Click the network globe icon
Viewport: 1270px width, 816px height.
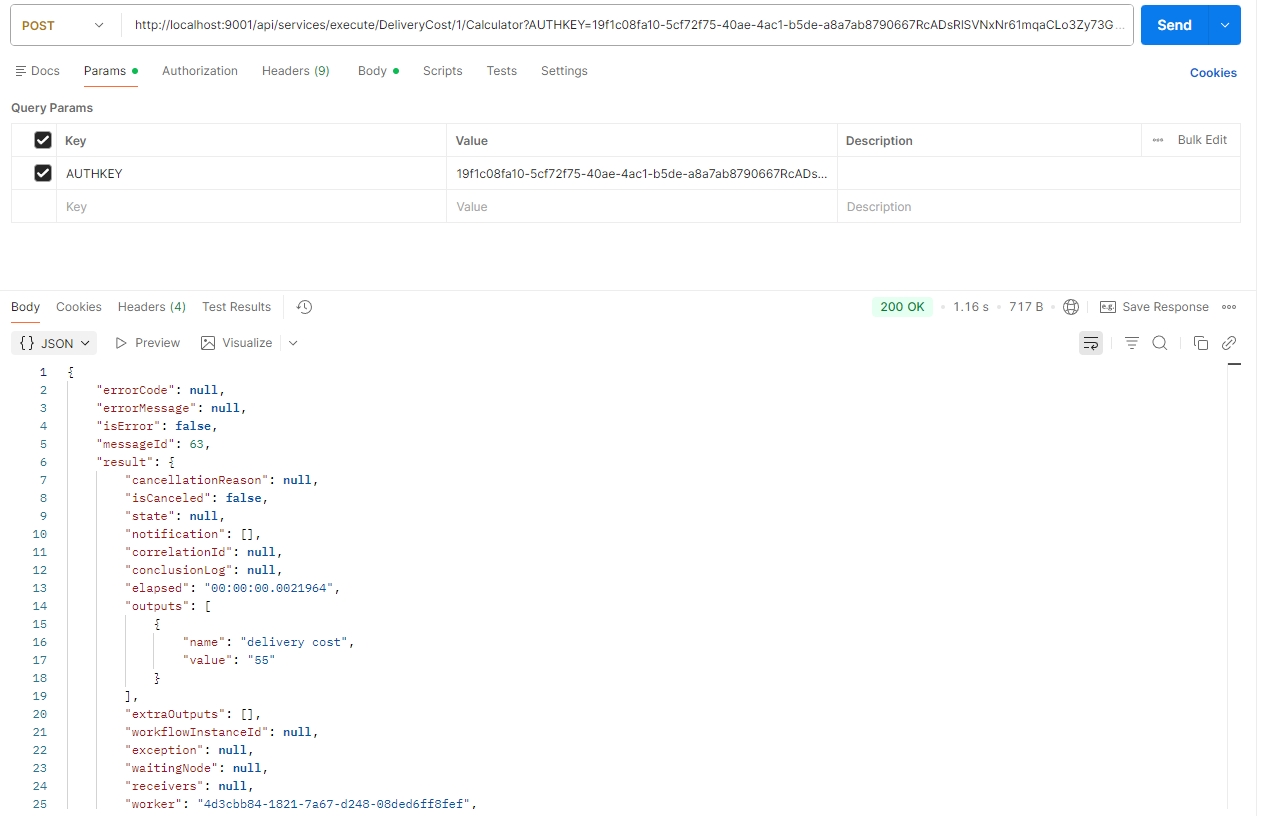point(1071,307)
